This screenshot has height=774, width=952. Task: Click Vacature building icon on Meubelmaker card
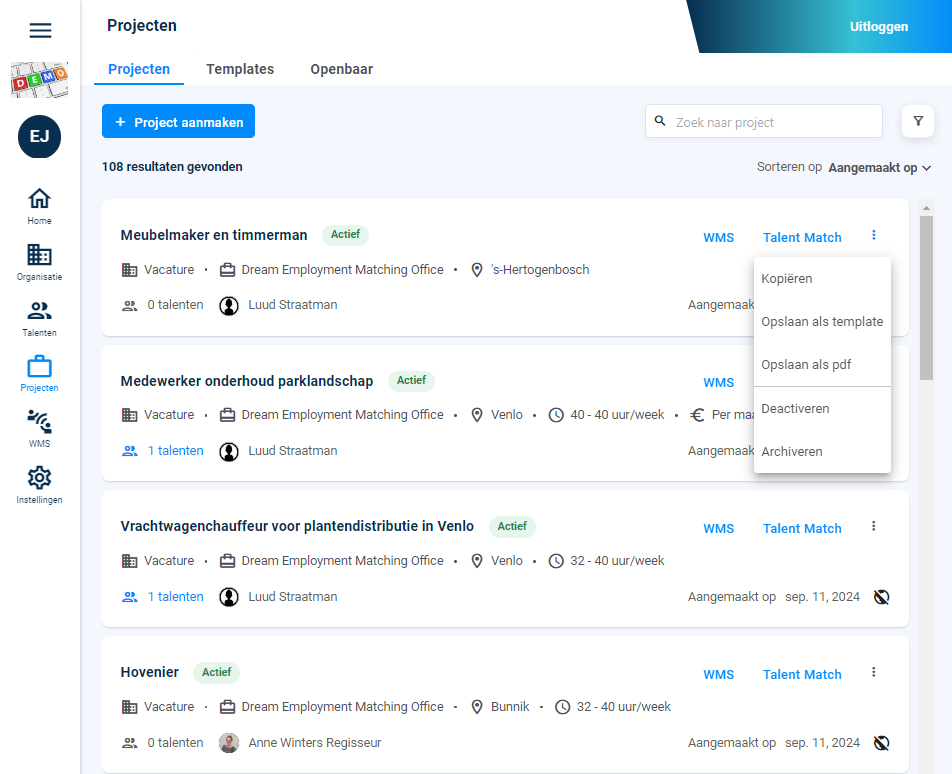[129, 270]
